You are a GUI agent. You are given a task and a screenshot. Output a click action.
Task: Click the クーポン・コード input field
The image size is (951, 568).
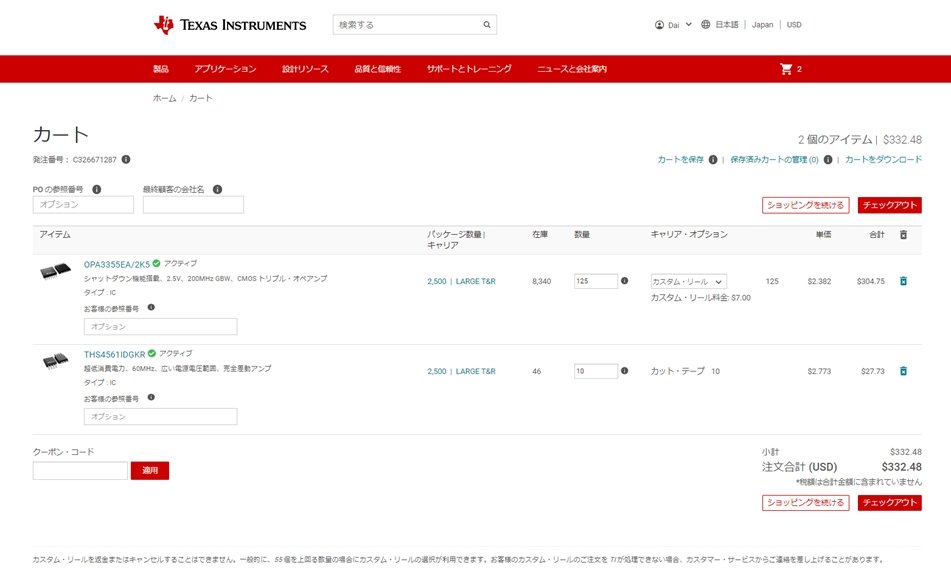[80, 470]
